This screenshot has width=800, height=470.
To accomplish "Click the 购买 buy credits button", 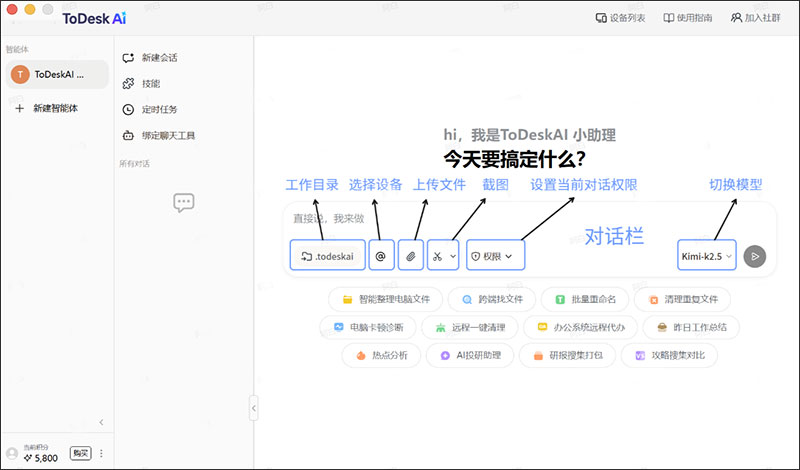I will (x=81, y=453).
